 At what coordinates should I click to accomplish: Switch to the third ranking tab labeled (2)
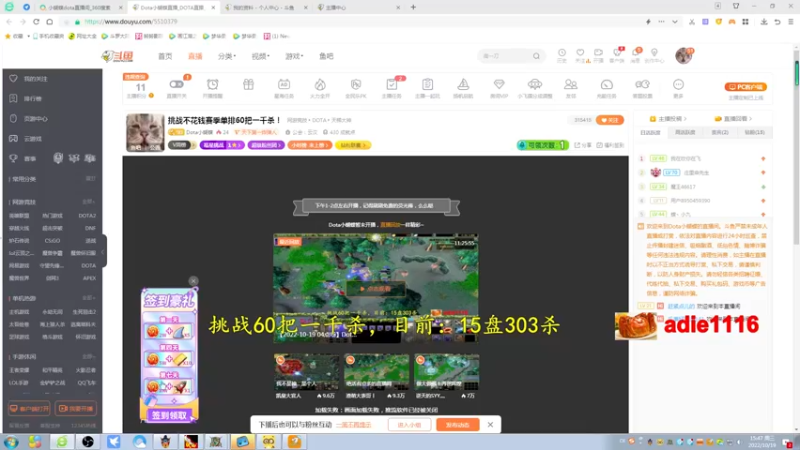(720, 133)
